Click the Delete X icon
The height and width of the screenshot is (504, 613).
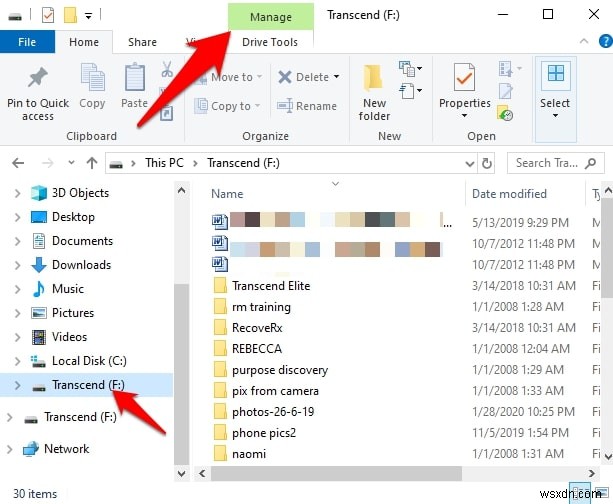tap(285, 77)
